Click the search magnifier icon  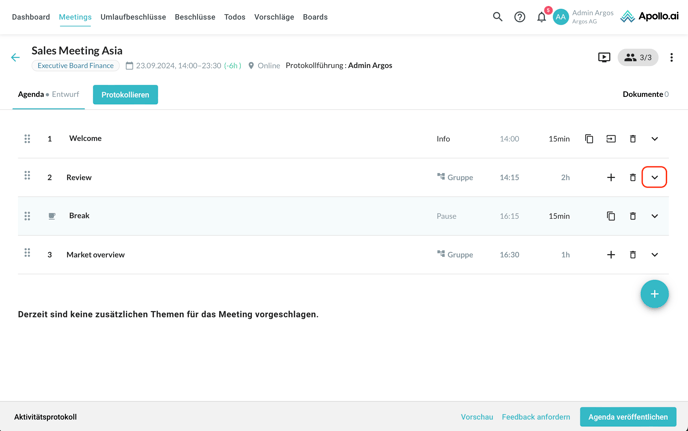[x=497, y=17]
